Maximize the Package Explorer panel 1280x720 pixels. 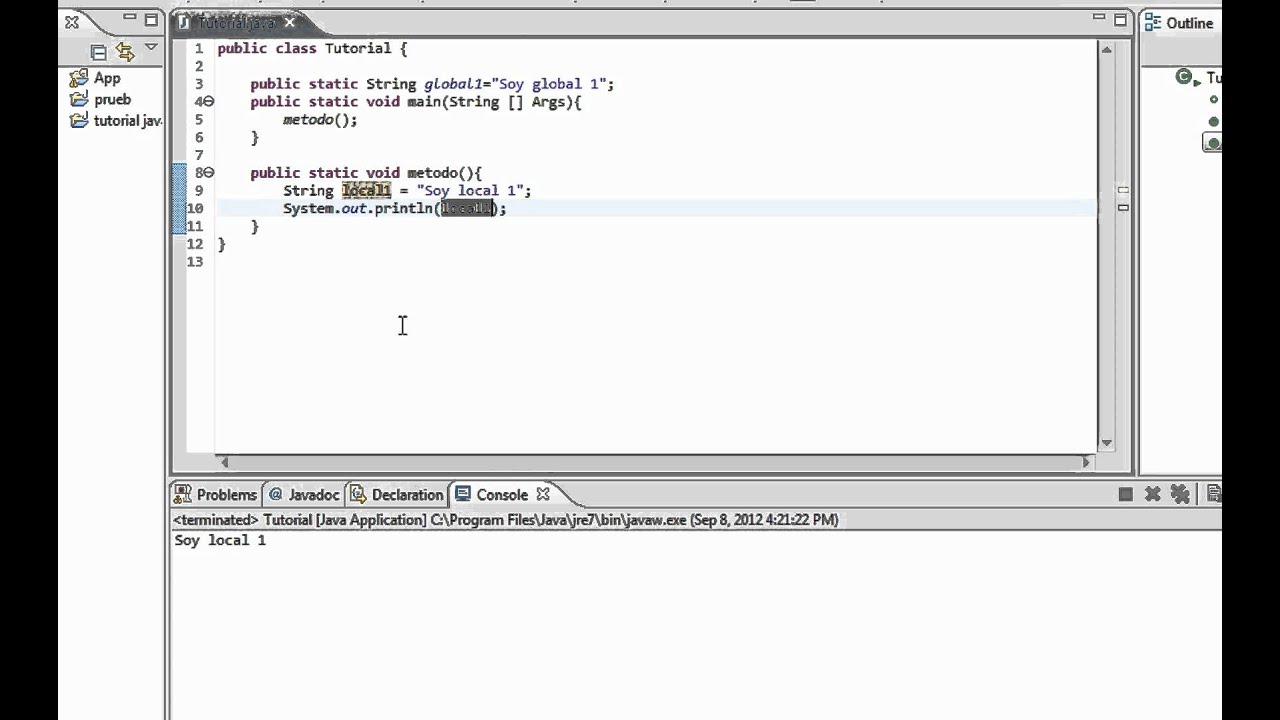[151, 20]
